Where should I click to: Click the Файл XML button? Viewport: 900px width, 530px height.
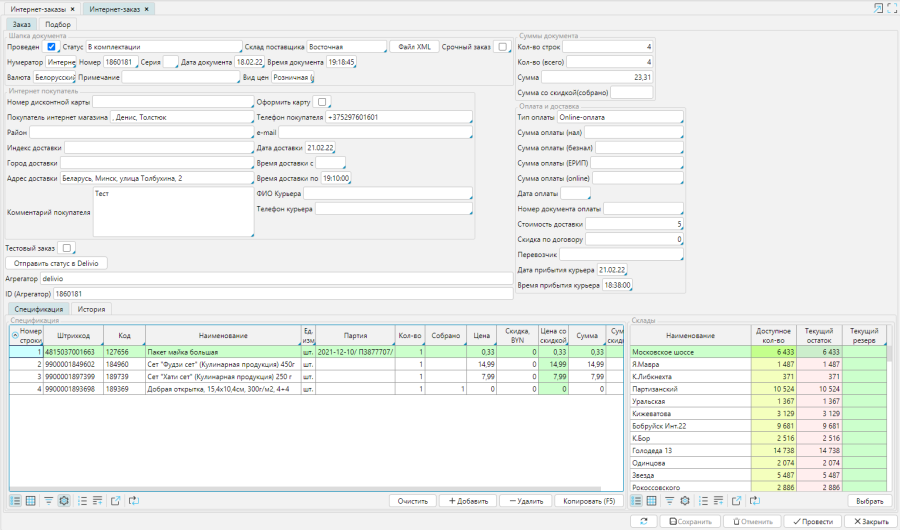[414, 47]
